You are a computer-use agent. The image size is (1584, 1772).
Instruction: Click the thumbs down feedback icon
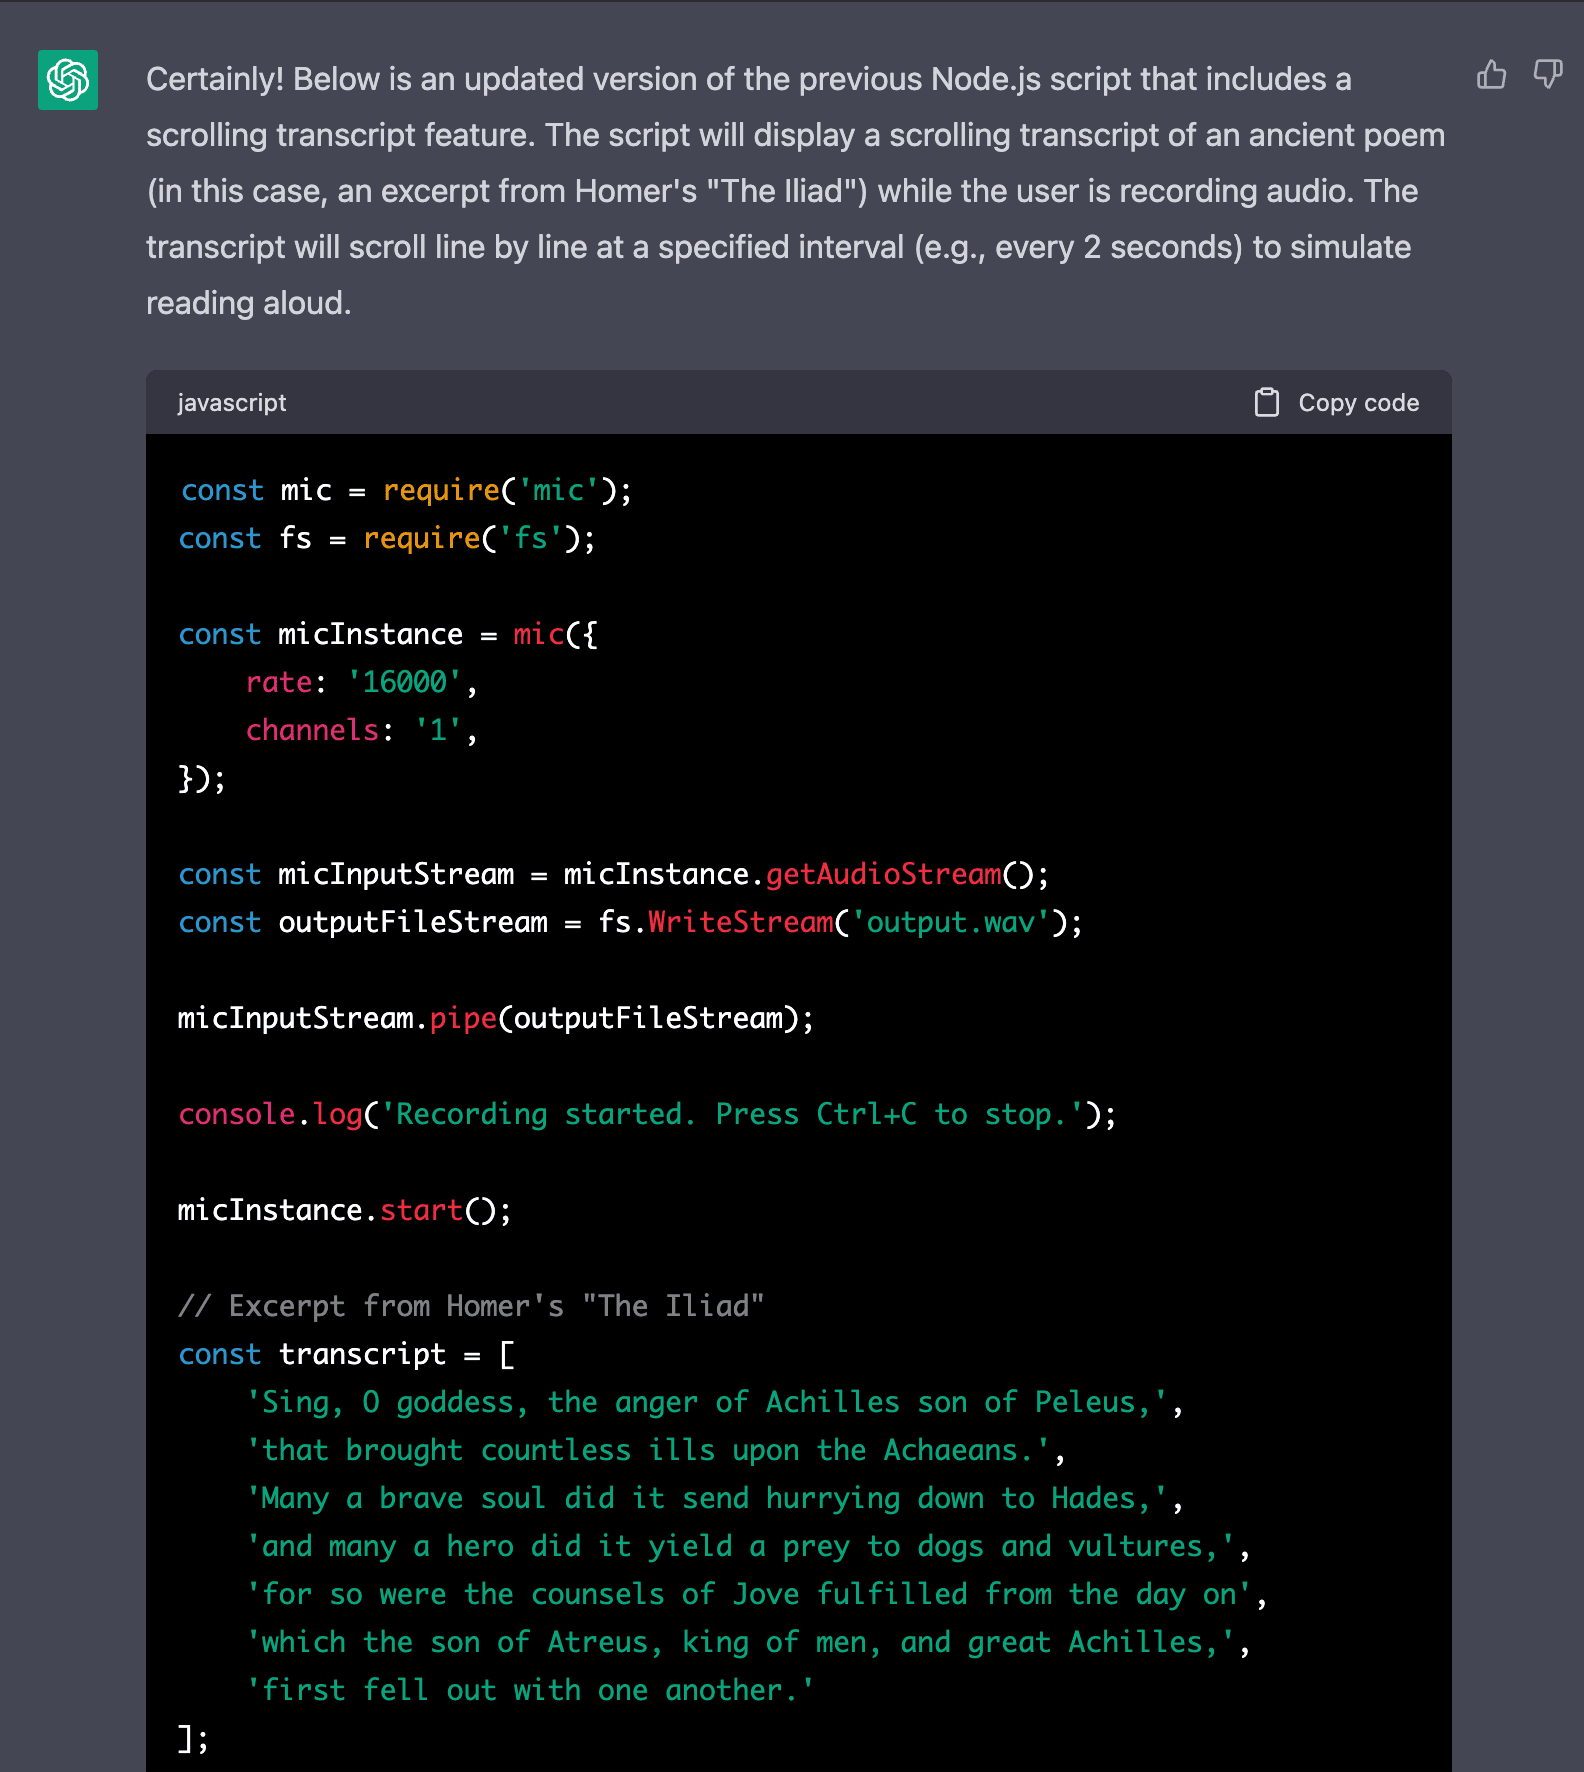[x=1547, y=75]
